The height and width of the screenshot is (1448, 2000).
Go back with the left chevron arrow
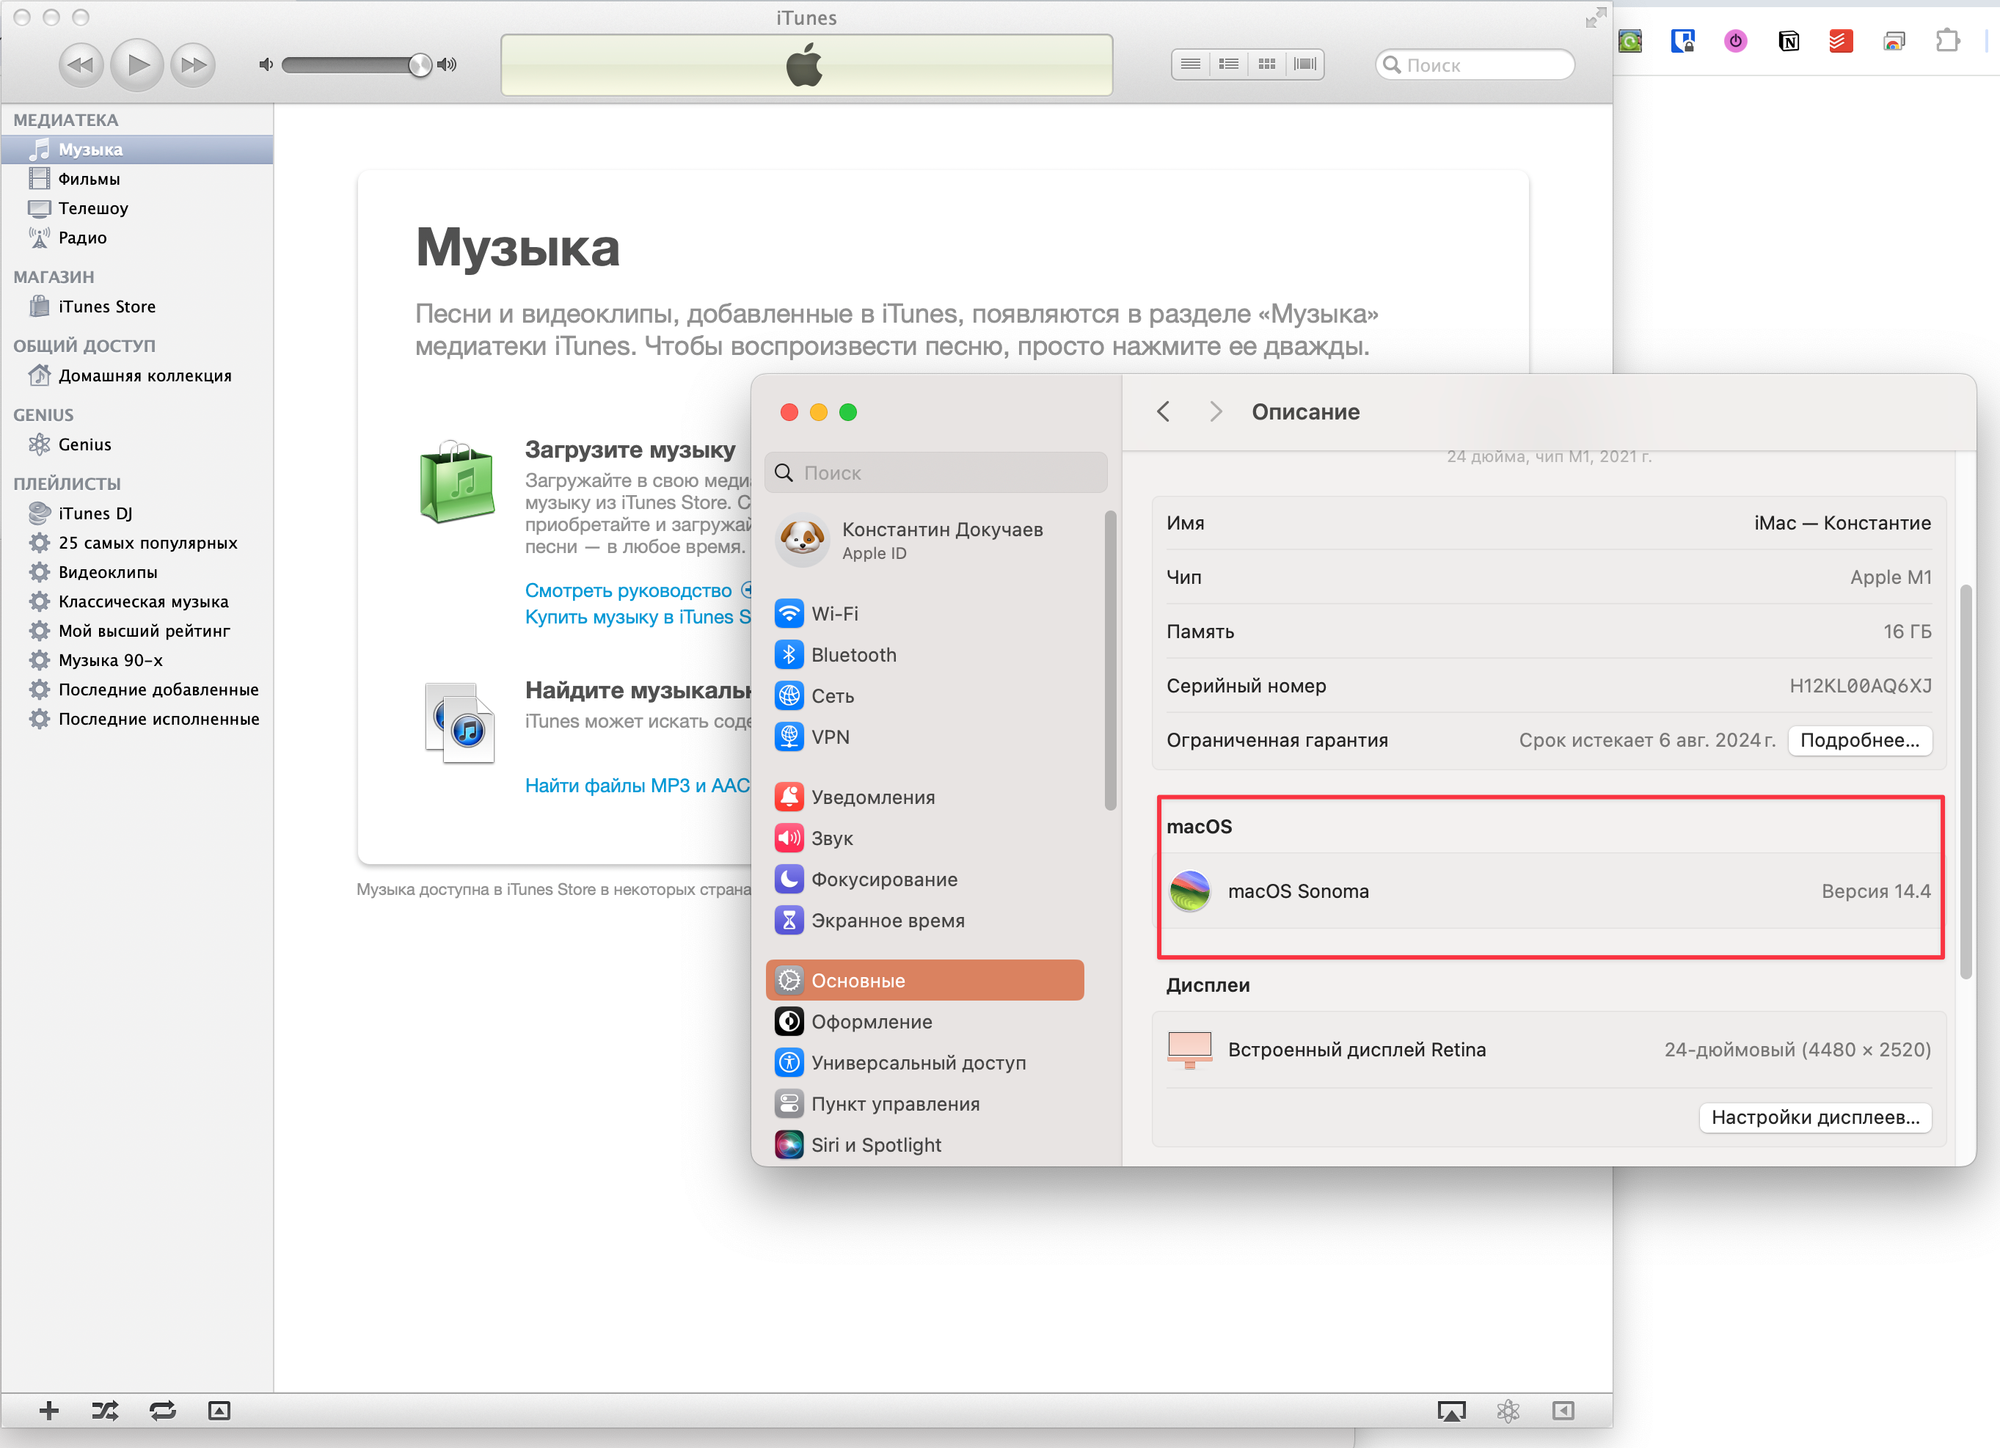(x=1163, y=412)
